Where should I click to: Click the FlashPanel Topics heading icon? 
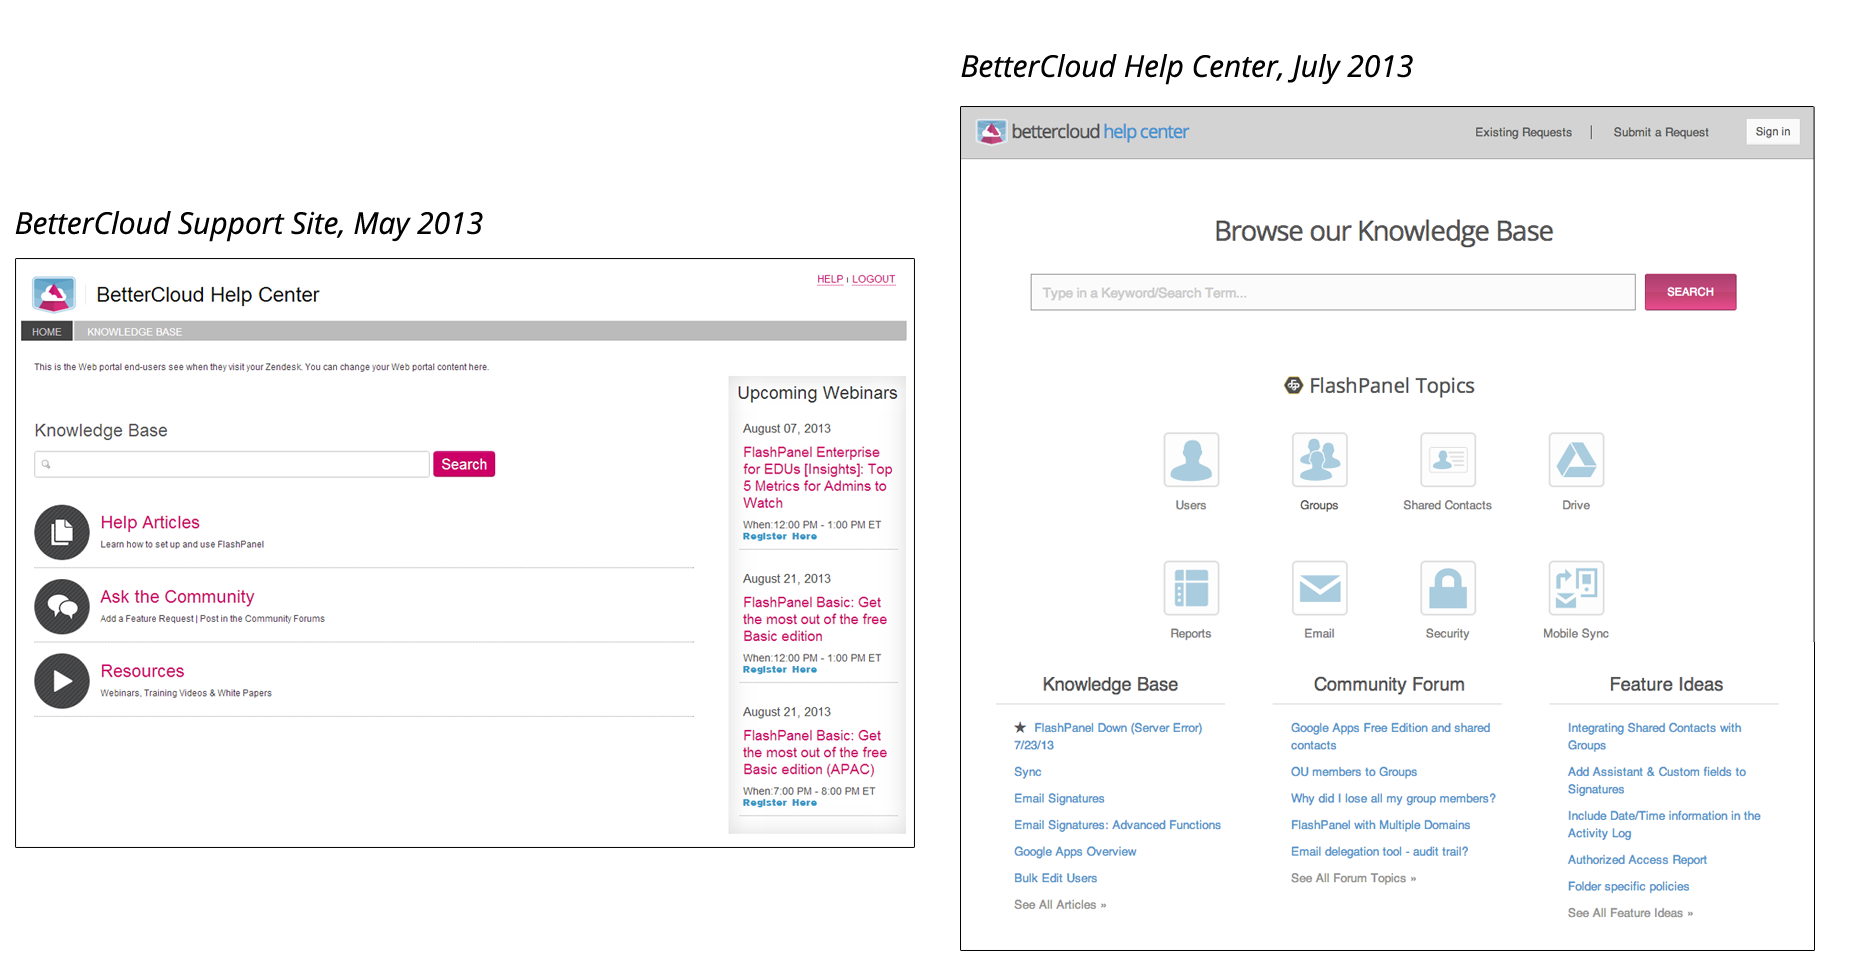pyautogui.click(x=1293, y=385)
